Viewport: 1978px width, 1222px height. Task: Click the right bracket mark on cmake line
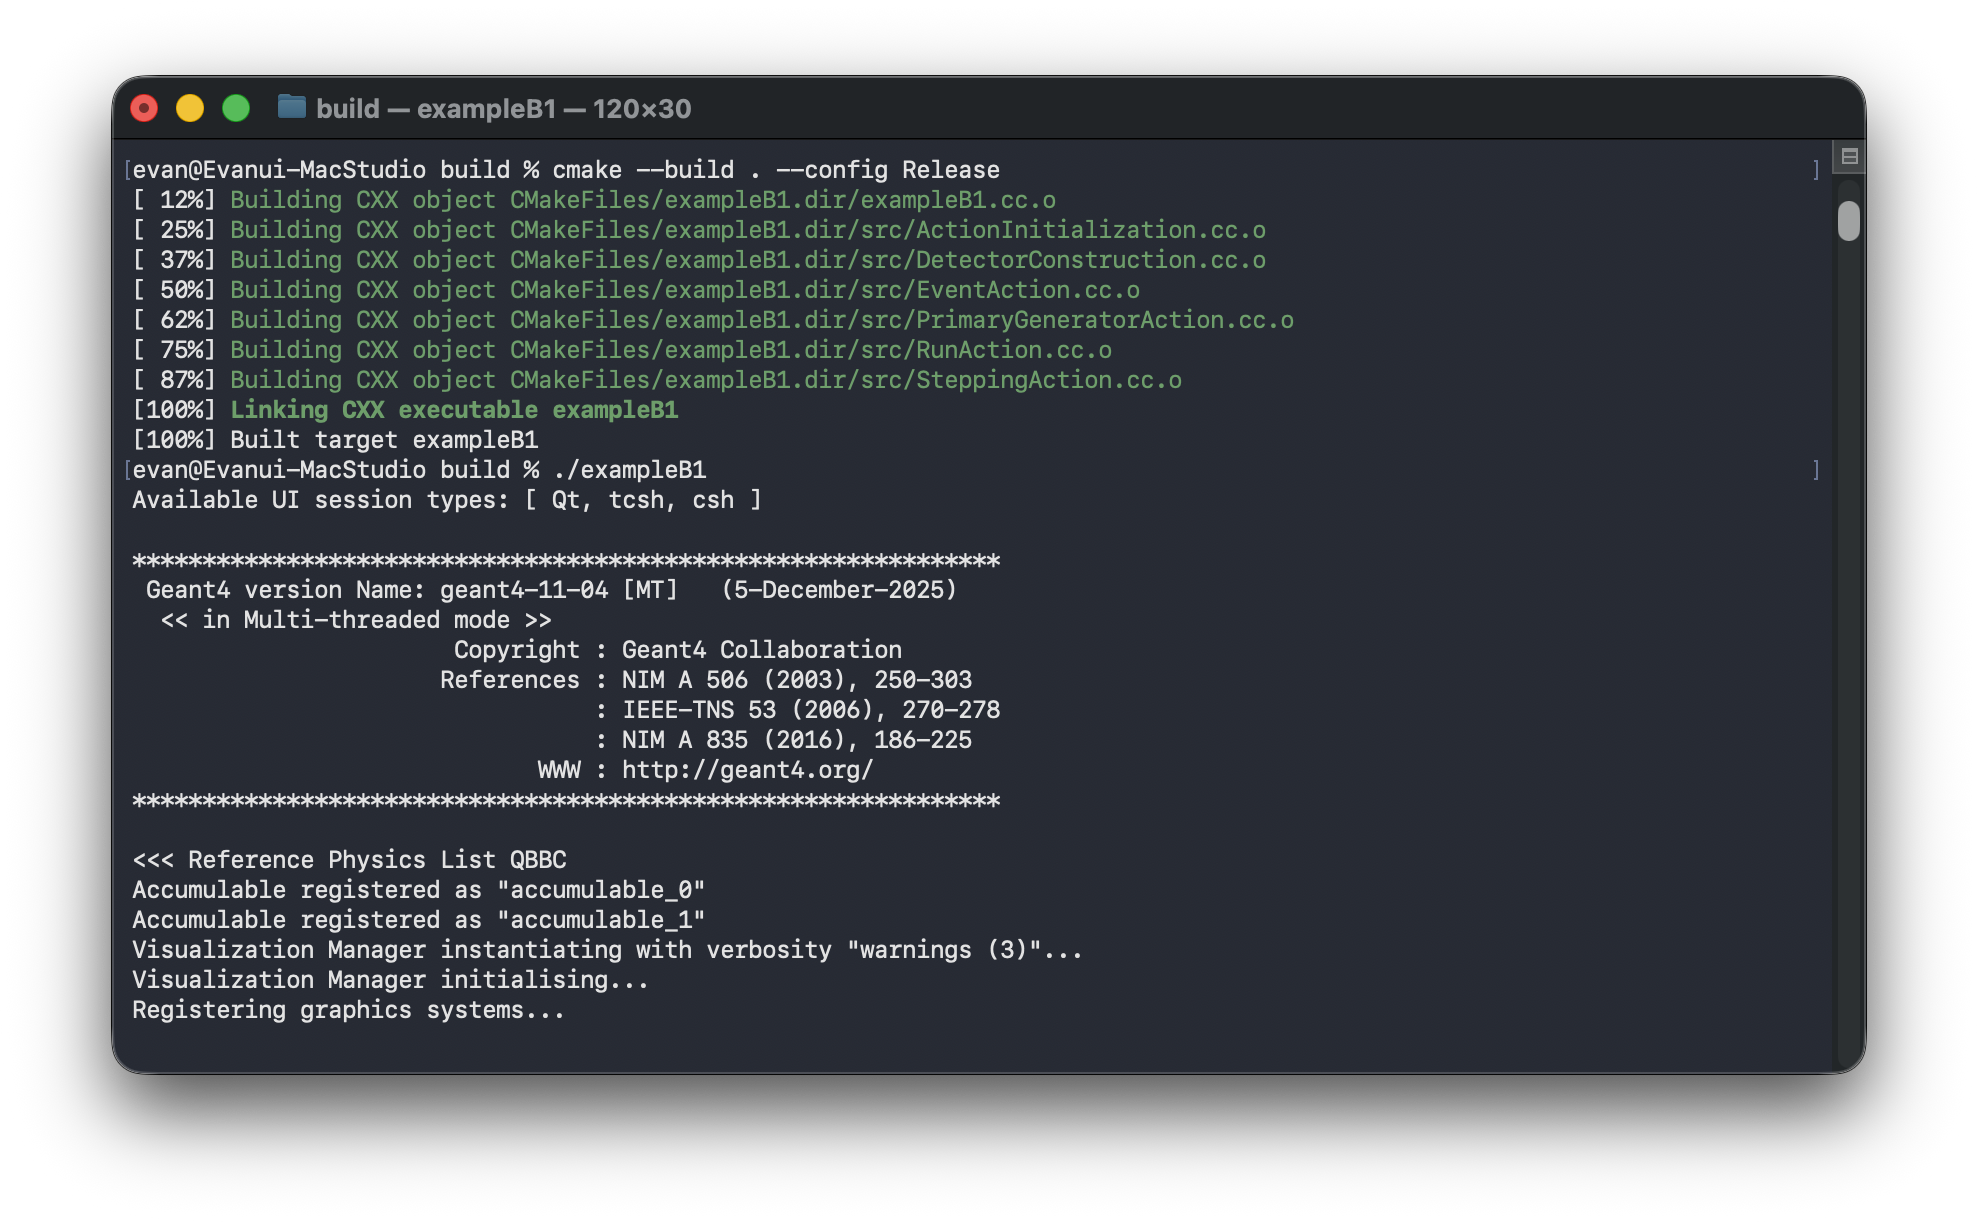(x=1816, y=170)
